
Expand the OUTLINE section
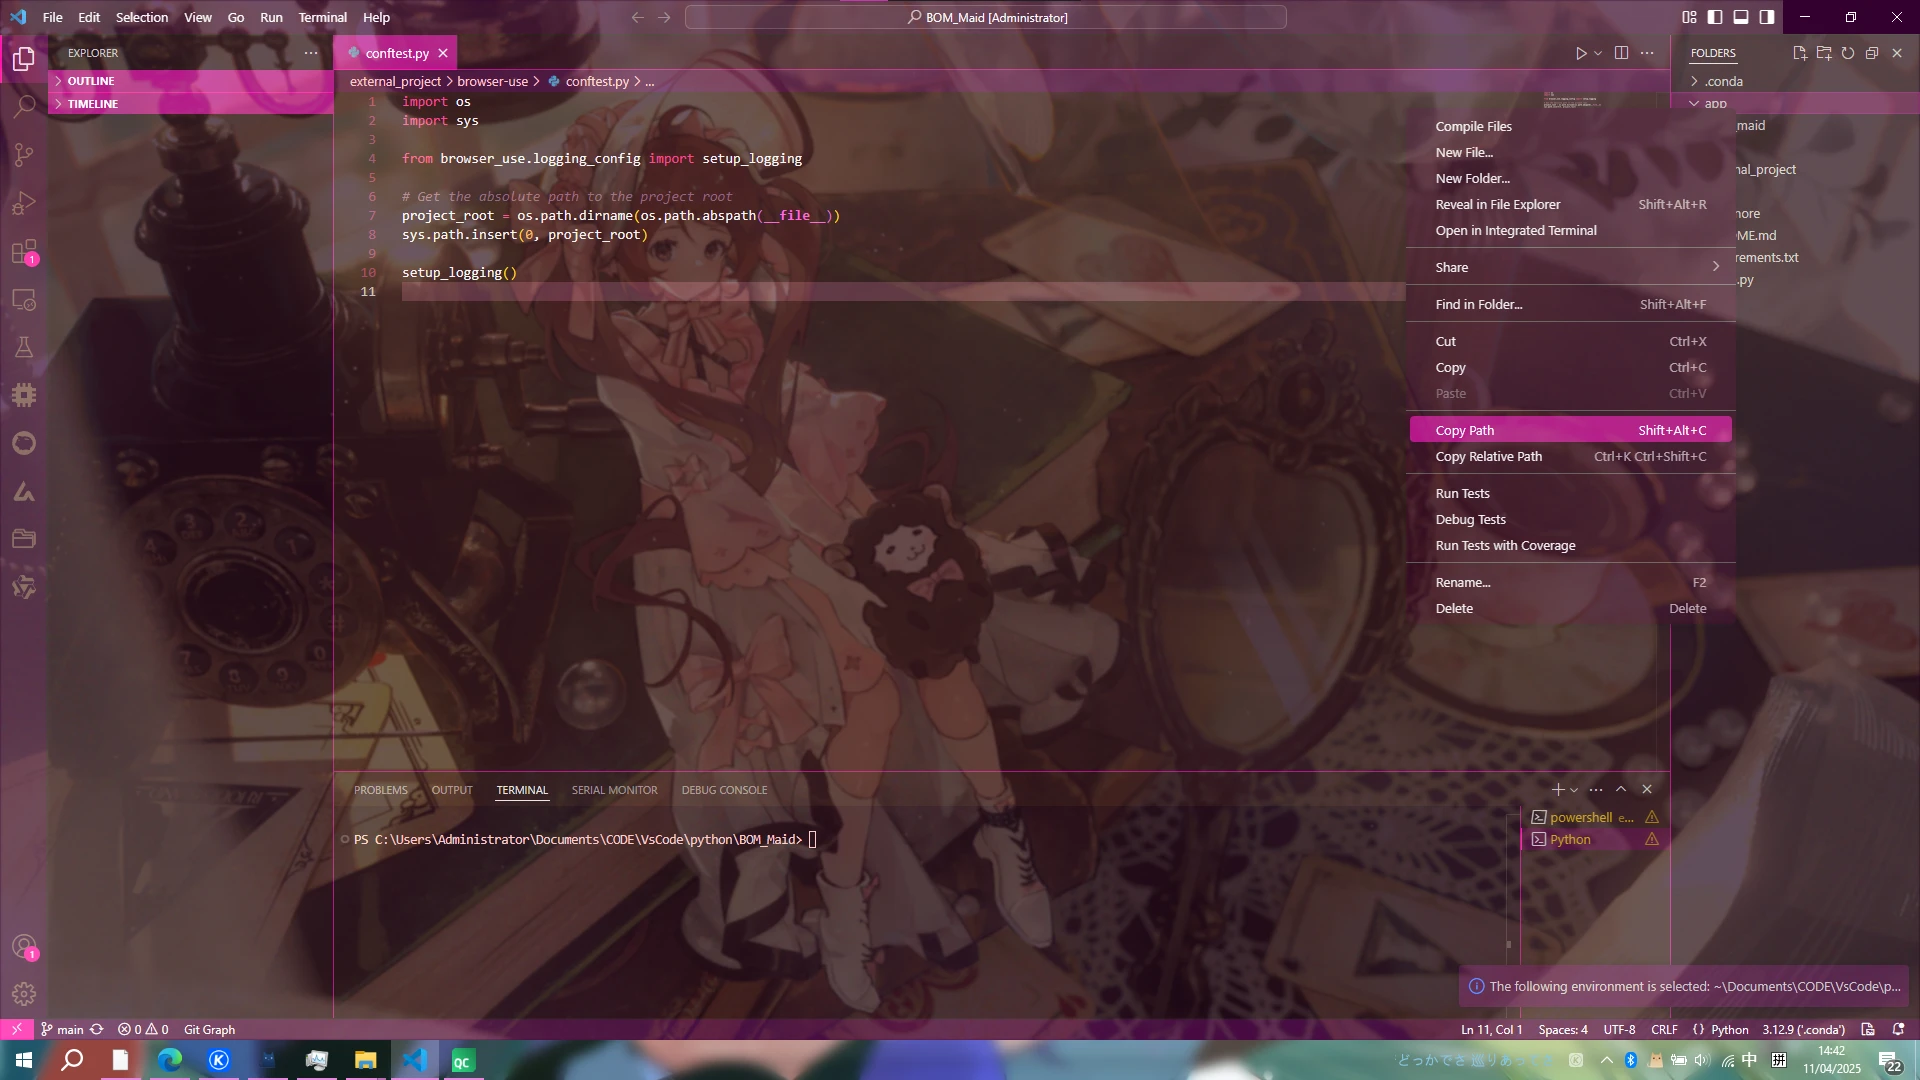tap(190, 81)
